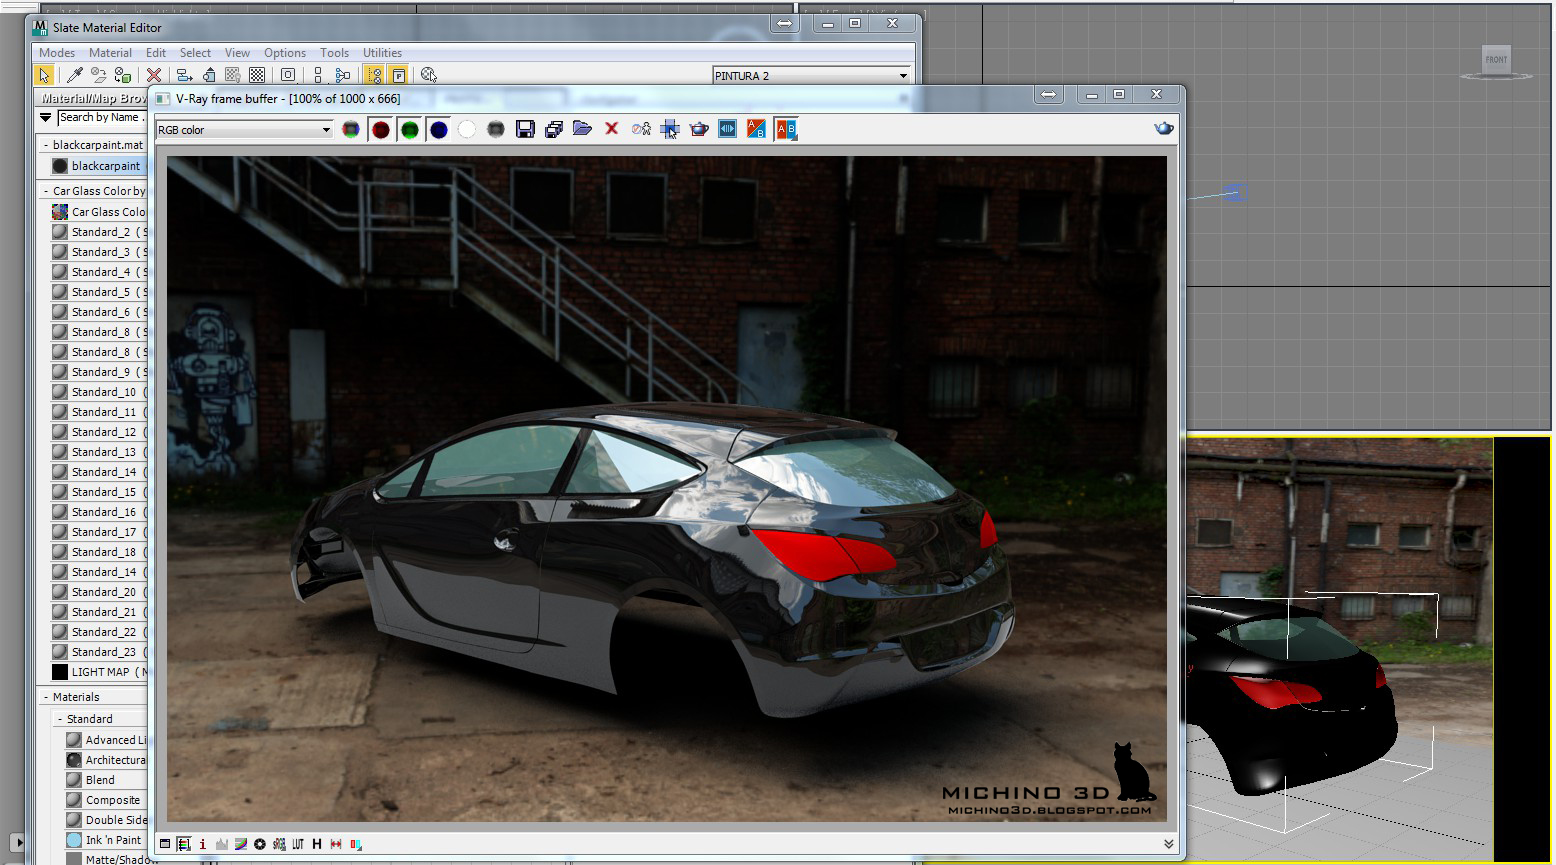
Task: Show the VFB history window icon
Action: (x=165, y=844)
